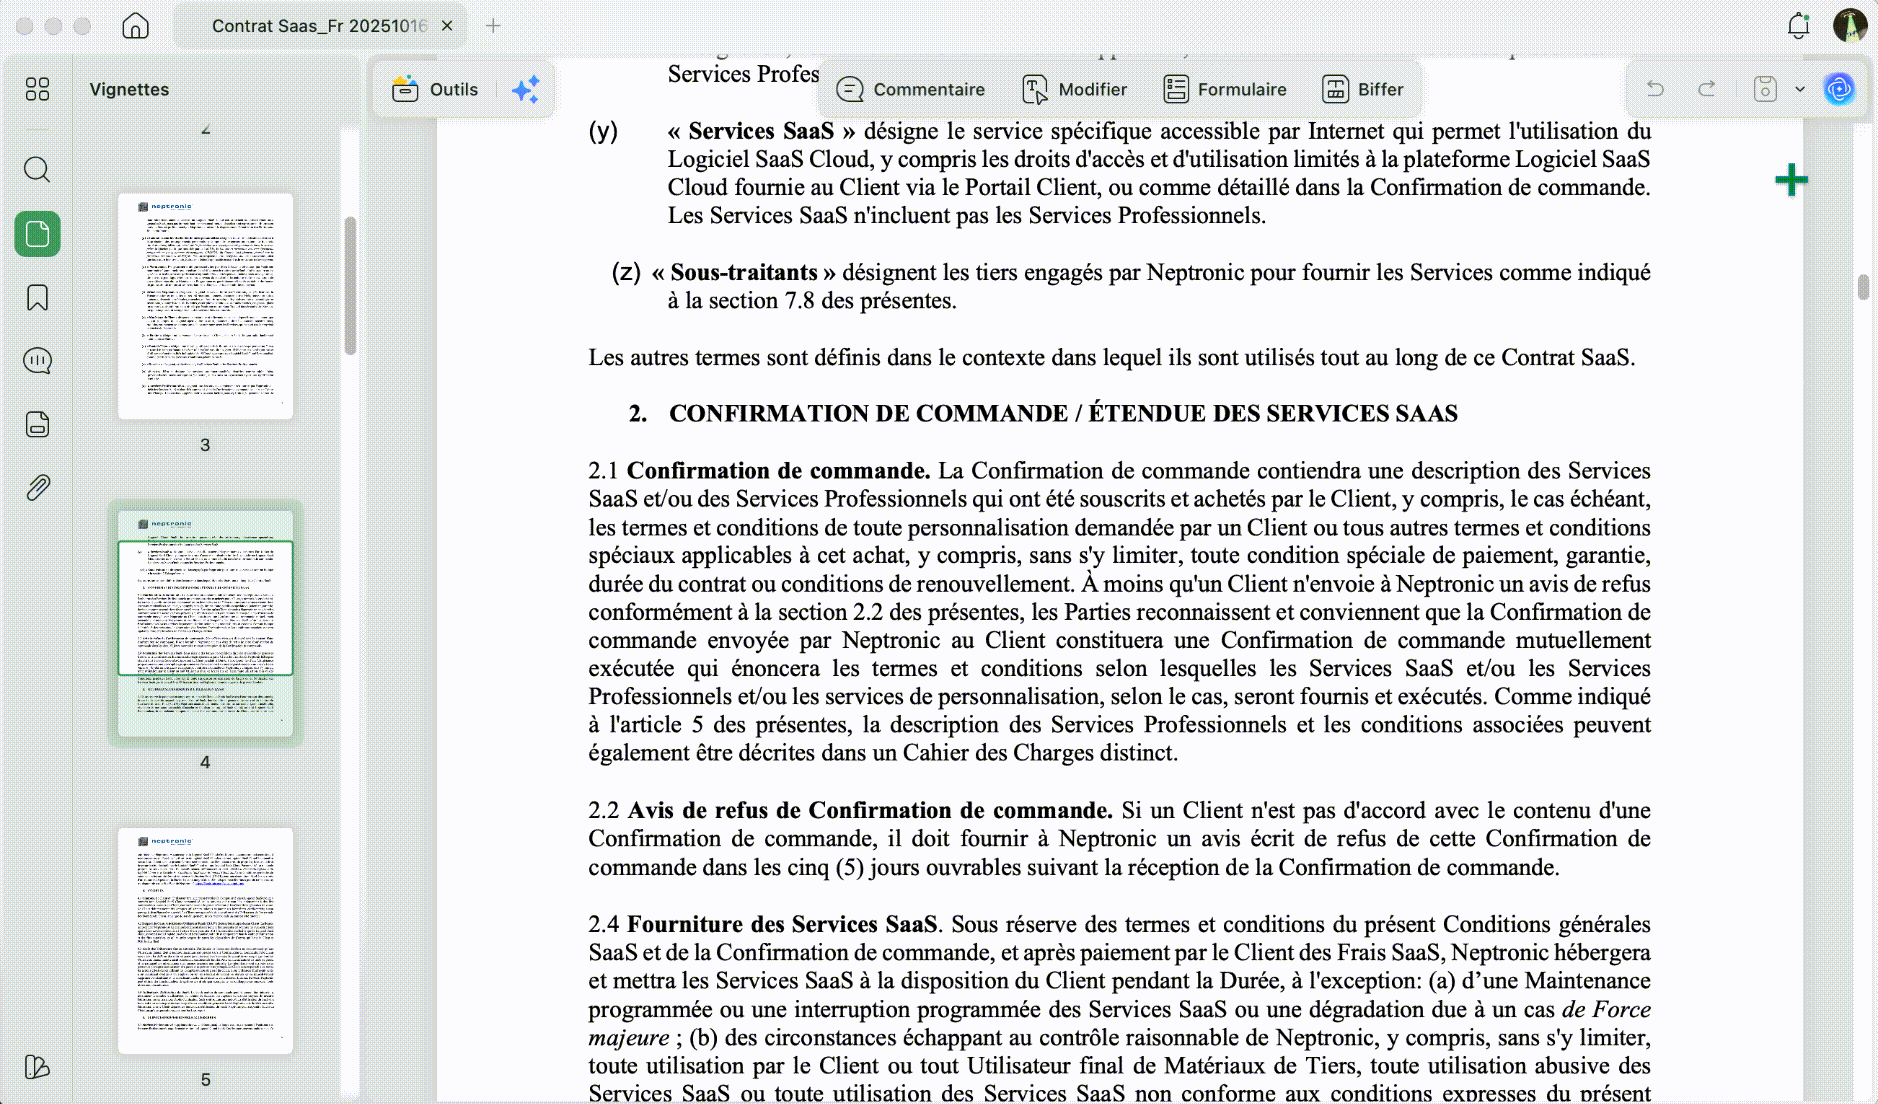Viewport: 1878px width, 1104px height.
Task: Click page number 5 label
Action: [x=205, y=1080]
